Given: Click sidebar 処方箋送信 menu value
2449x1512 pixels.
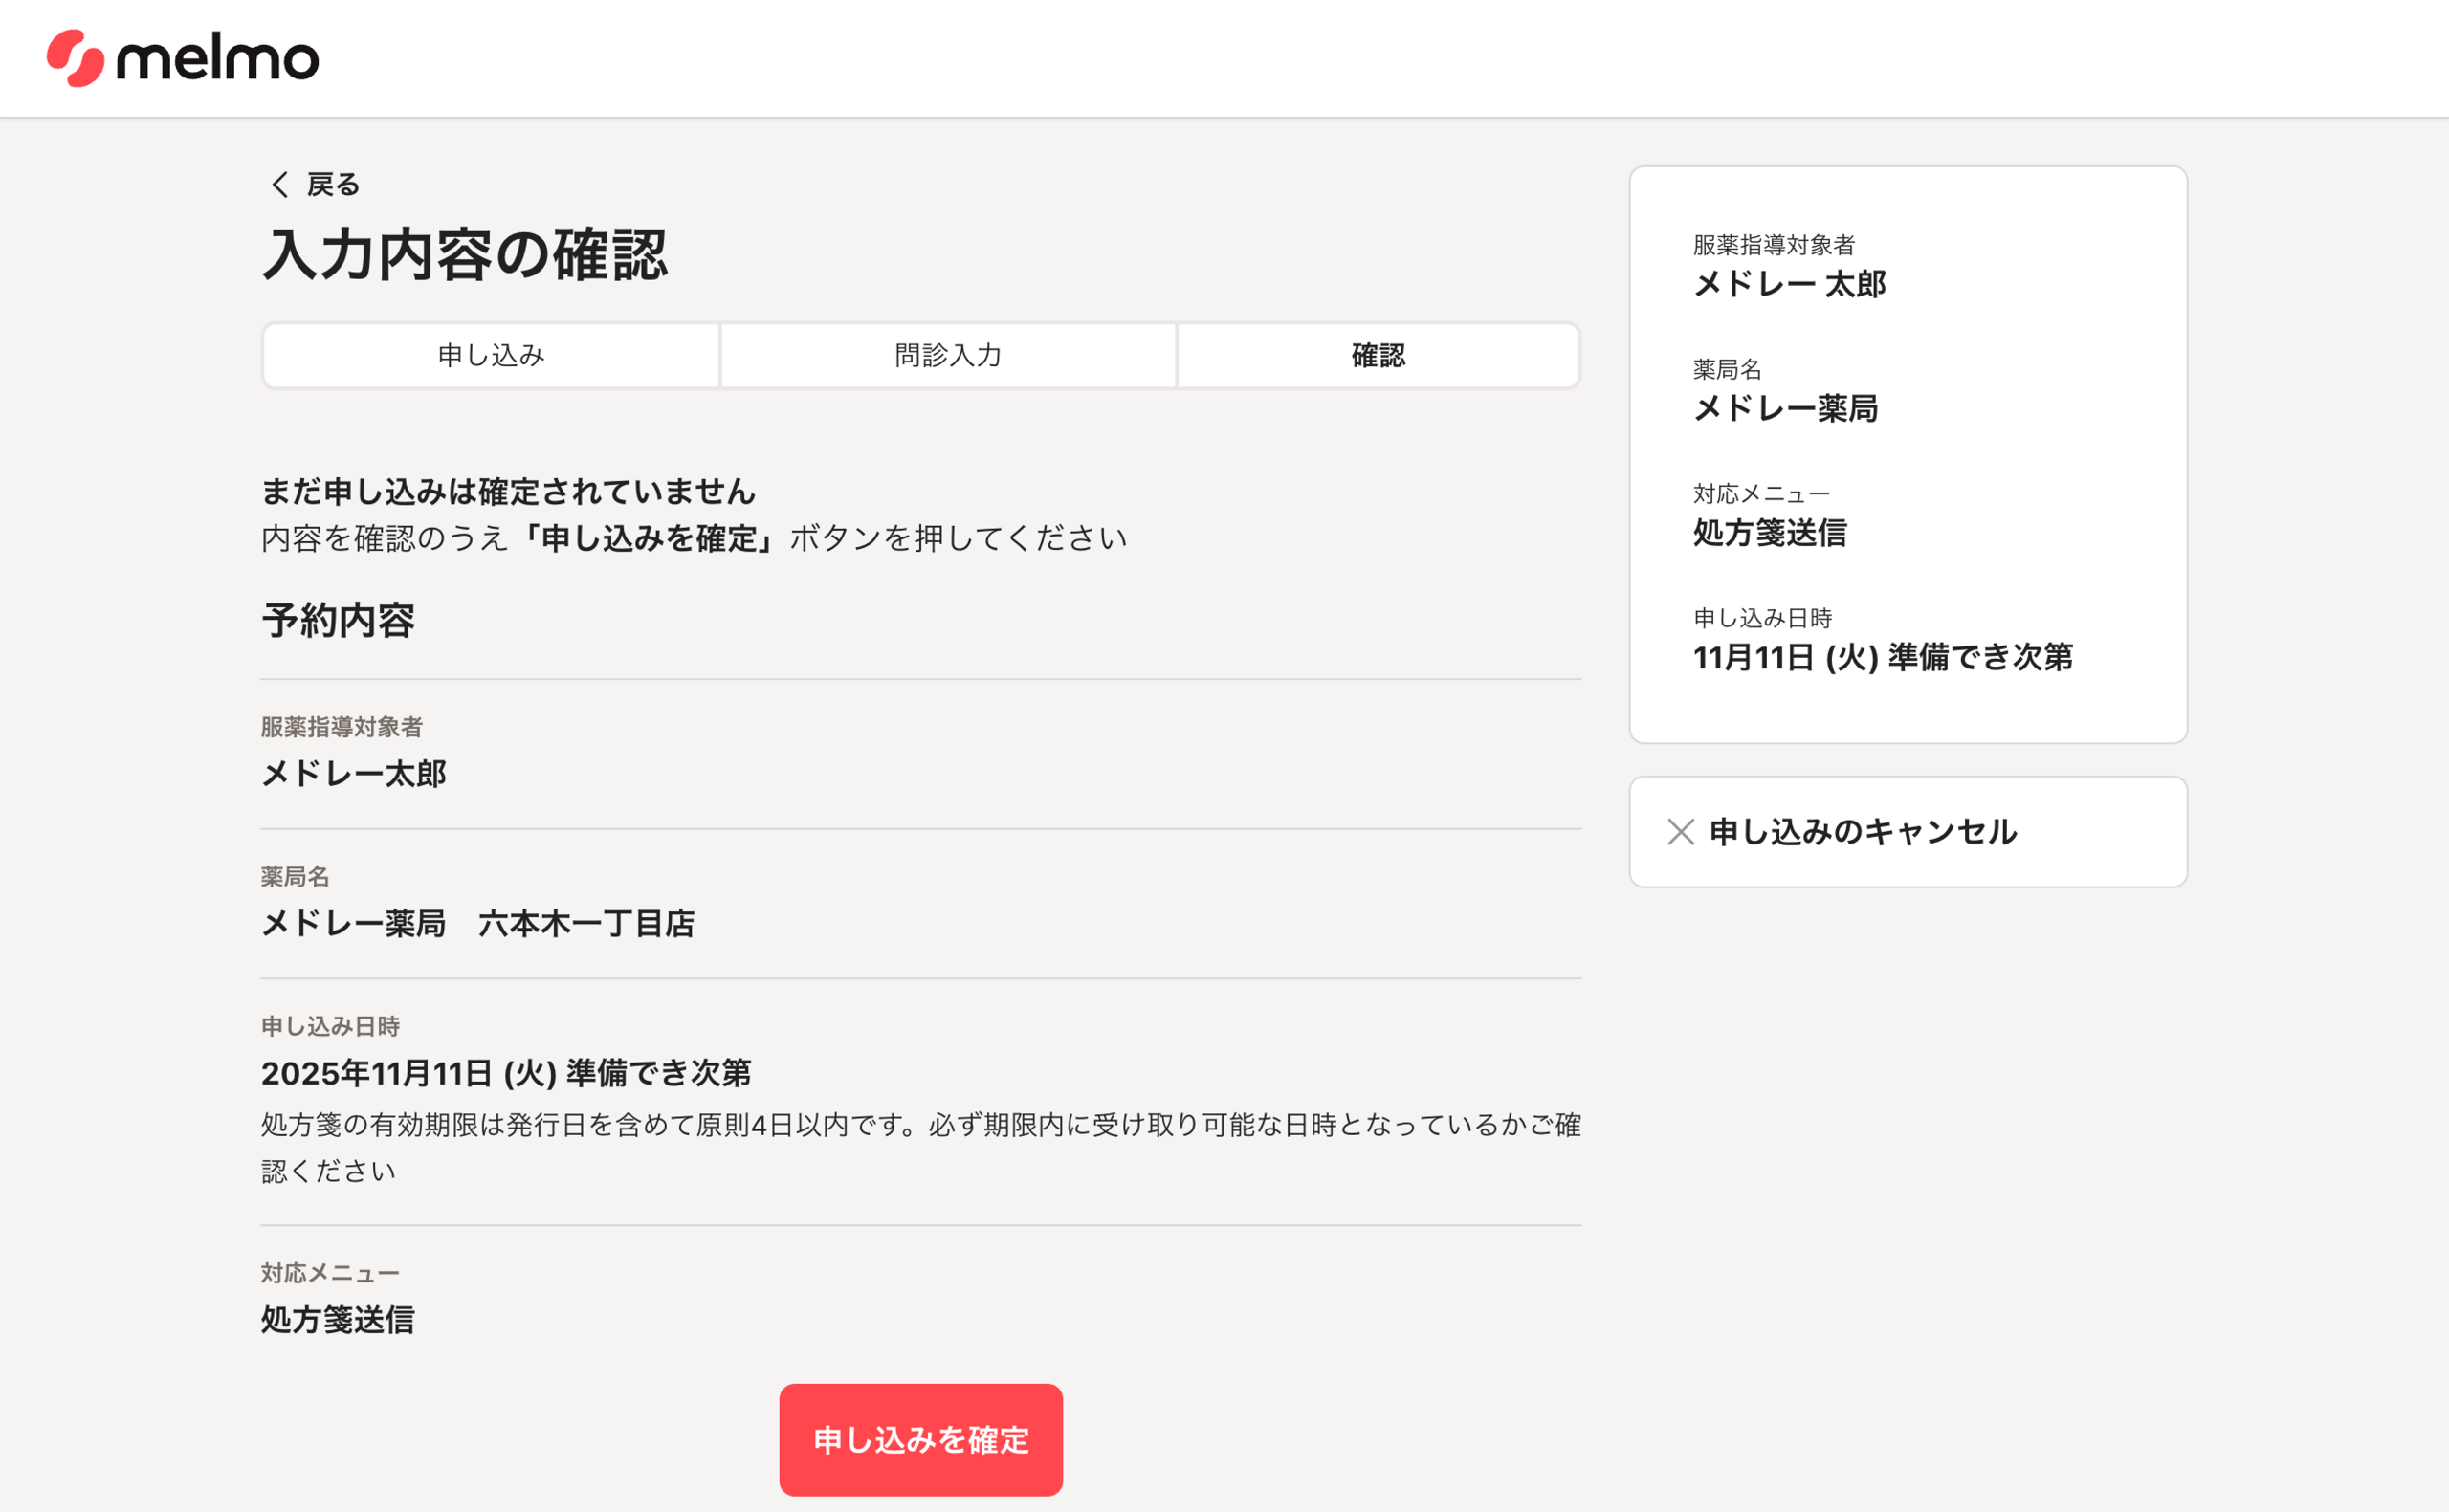Looking at the screenshot, I should 1769,532.
